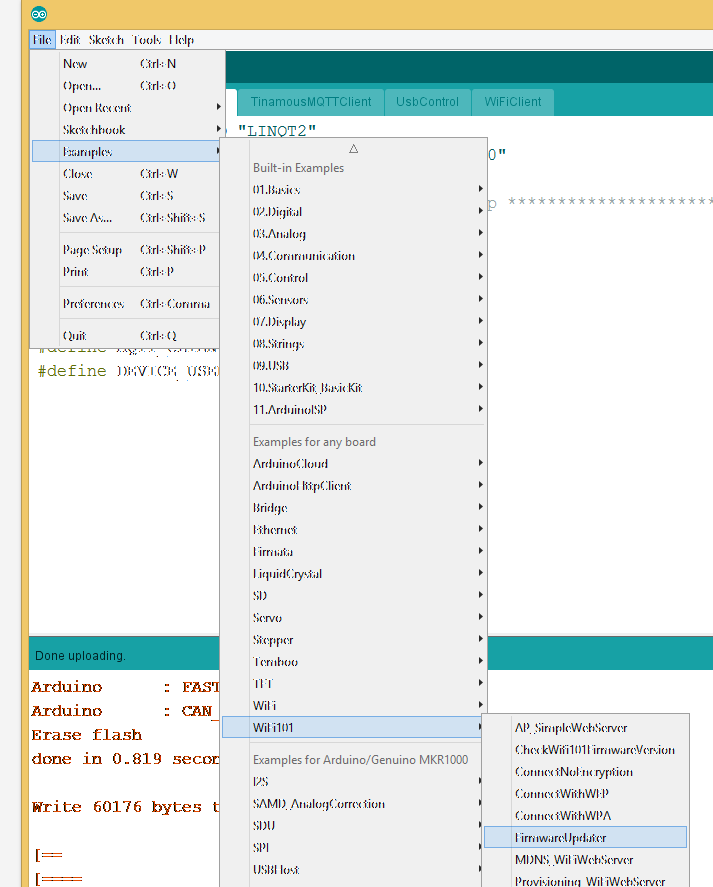Open the Tools menu
Screen dimensions: 713x887
pyautogui.click(x=146, y=40)
